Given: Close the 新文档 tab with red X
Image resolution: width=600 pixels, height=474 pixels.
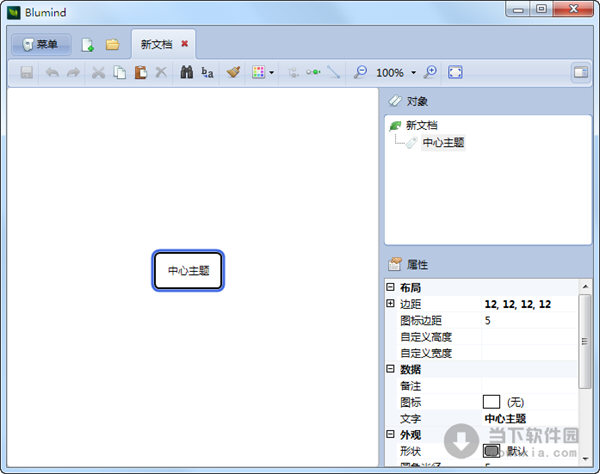Looking at the screenshot, I should [185, 44].
